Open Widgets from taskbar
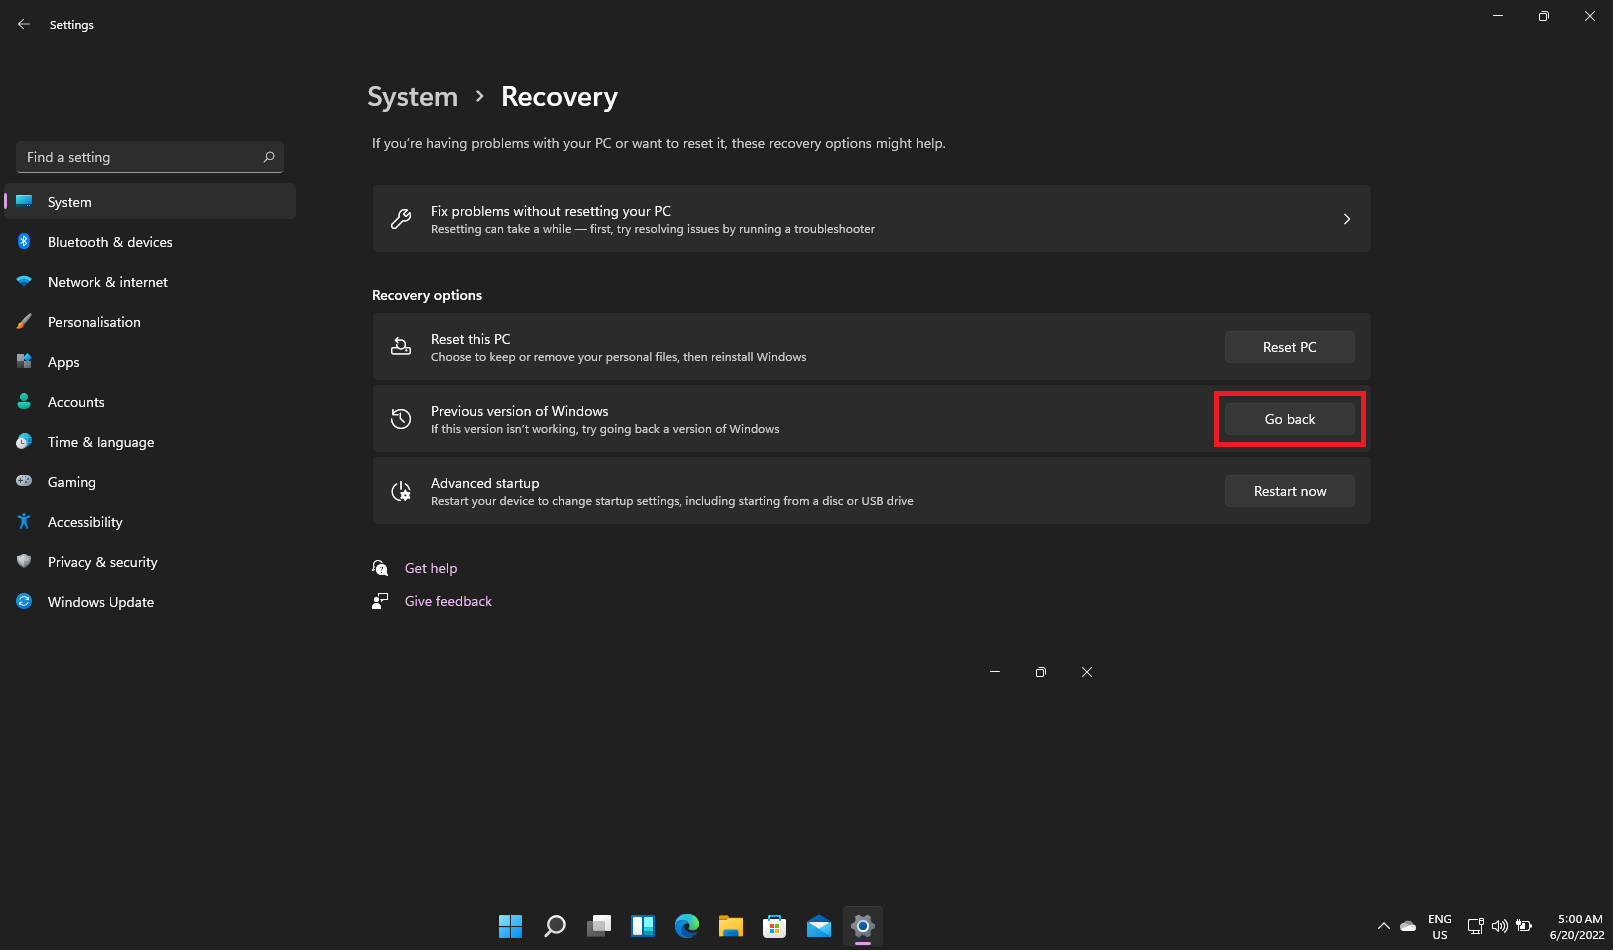 coord(643,926)
